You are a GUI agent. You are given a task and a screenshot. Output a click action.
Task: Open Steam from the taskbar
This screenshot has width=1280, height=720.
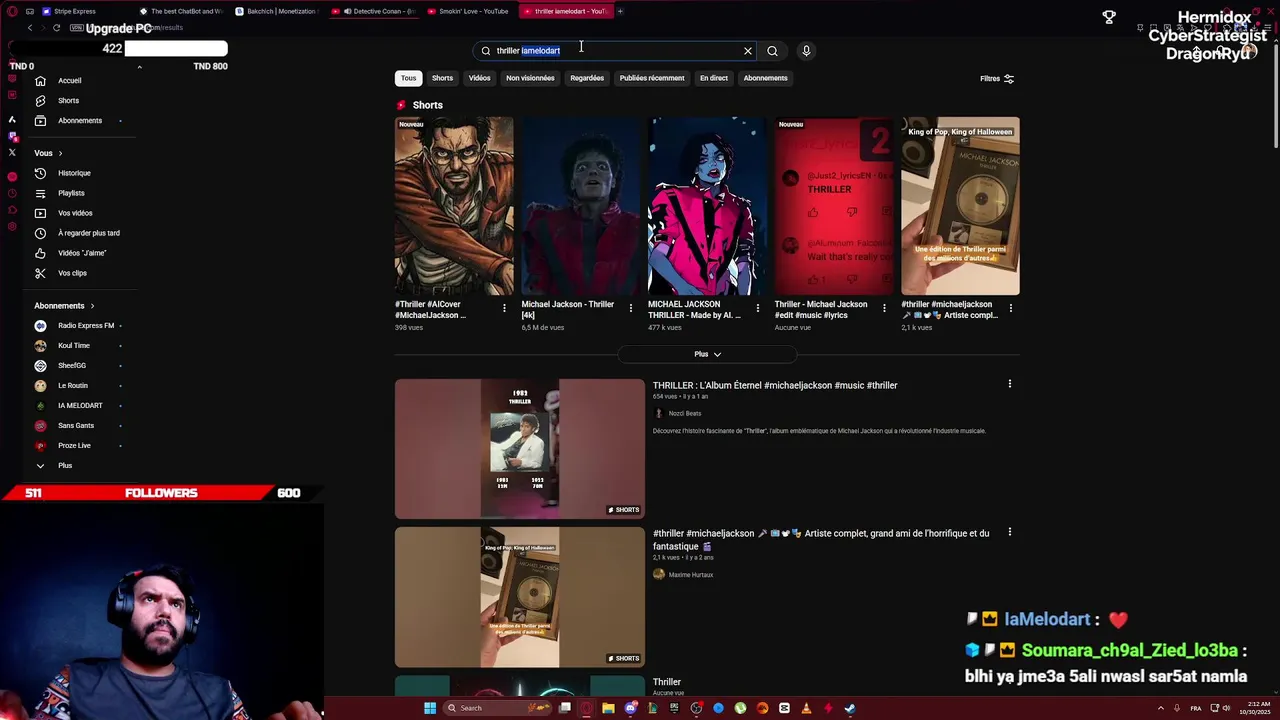pyautogui.click(x=850, y=708)
